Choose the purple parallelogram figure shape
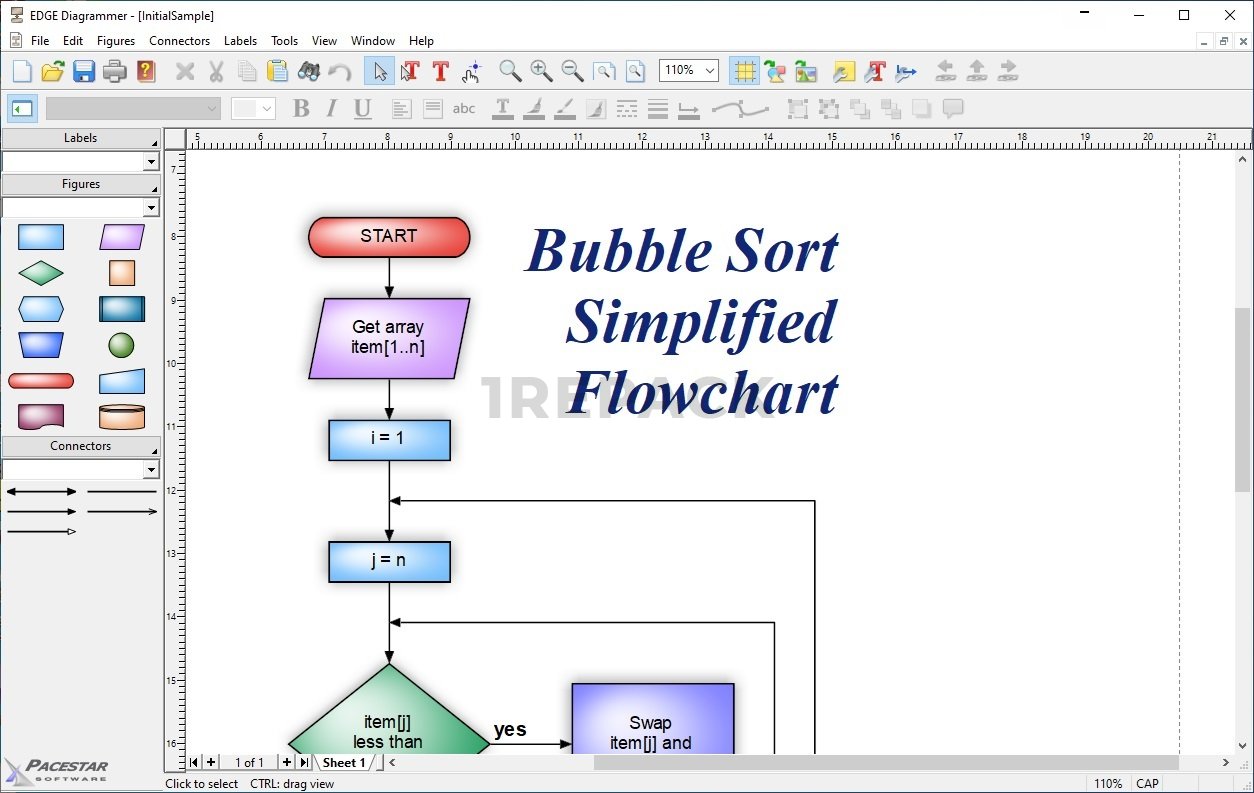Screen dimensions: 1254x793 pyautogui.click(x=122, y=237)
